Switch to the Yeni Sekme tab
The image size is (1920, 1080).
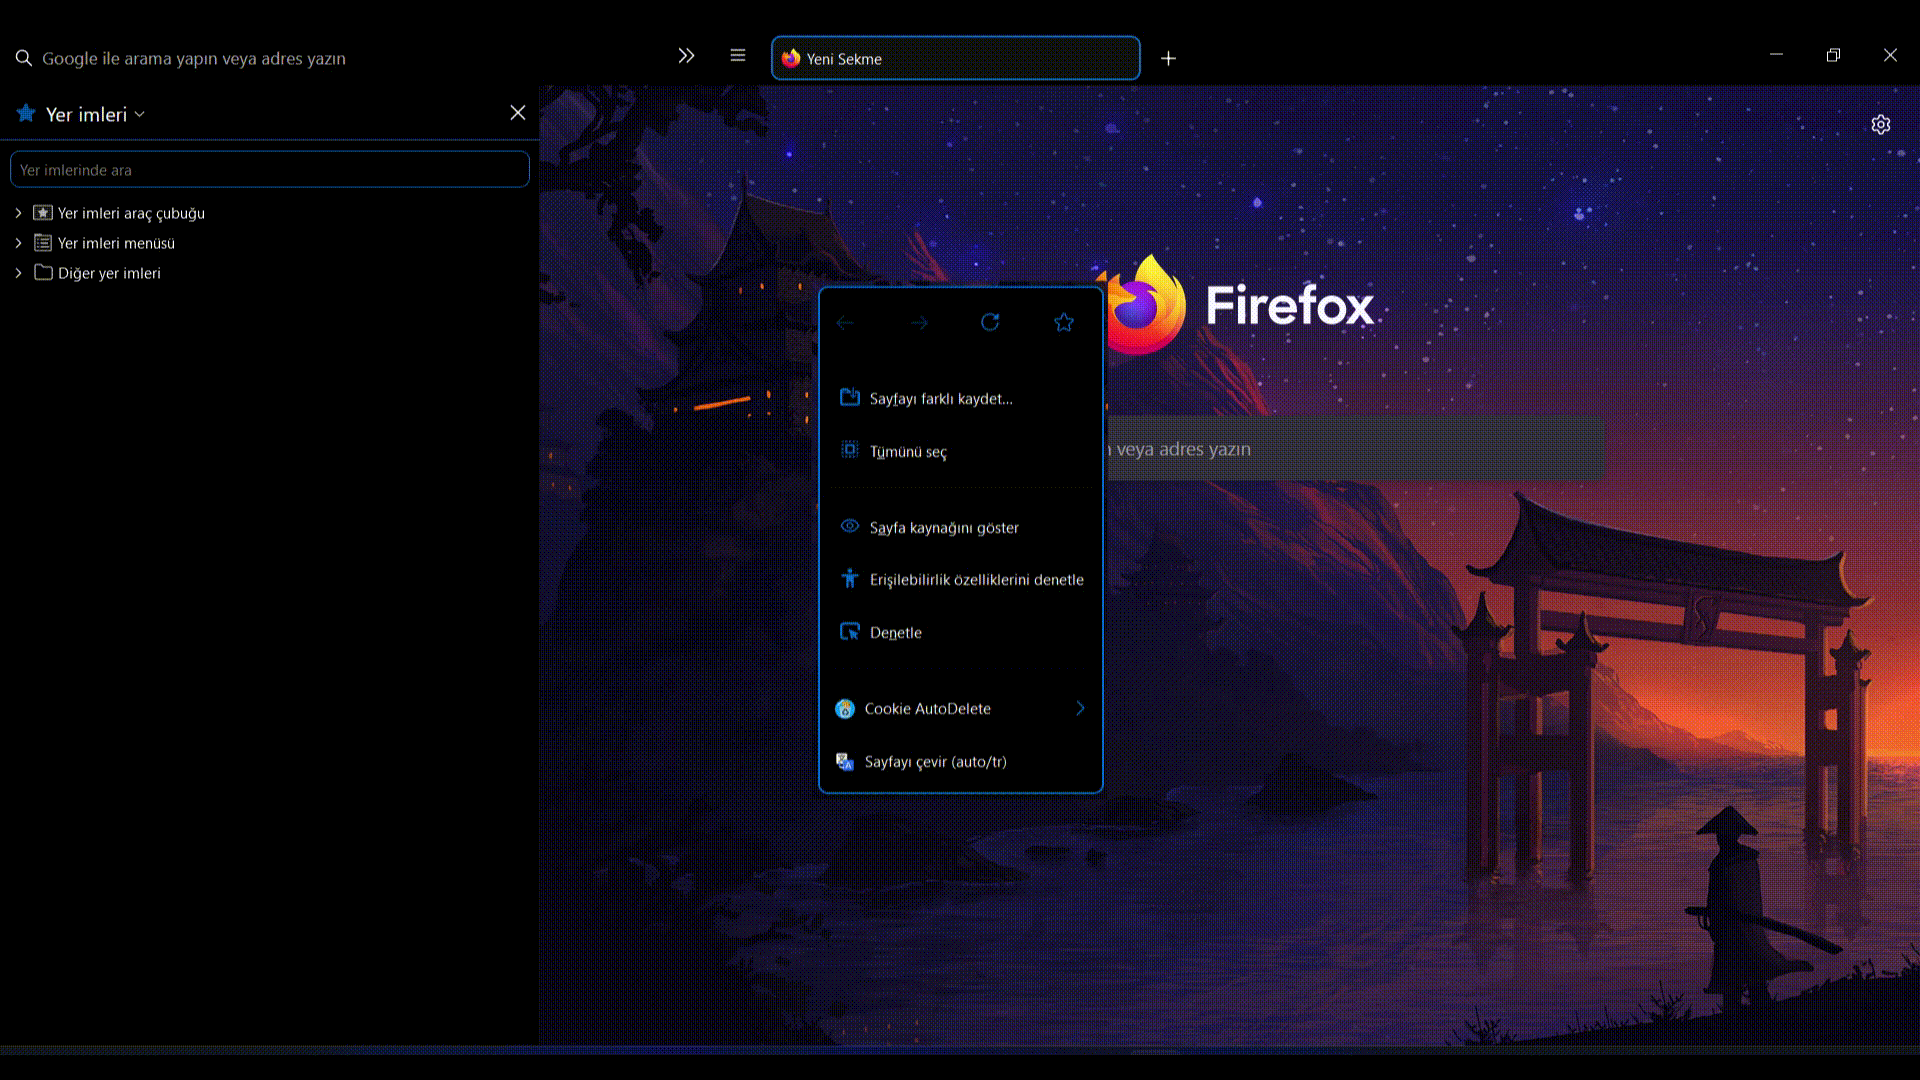[955, 58]
